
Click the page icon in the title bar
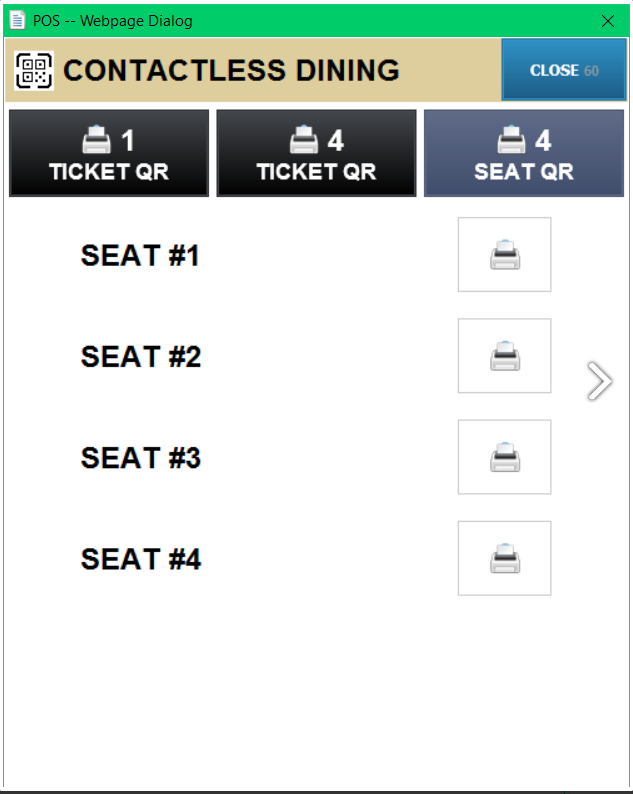(x=17, y=20)
